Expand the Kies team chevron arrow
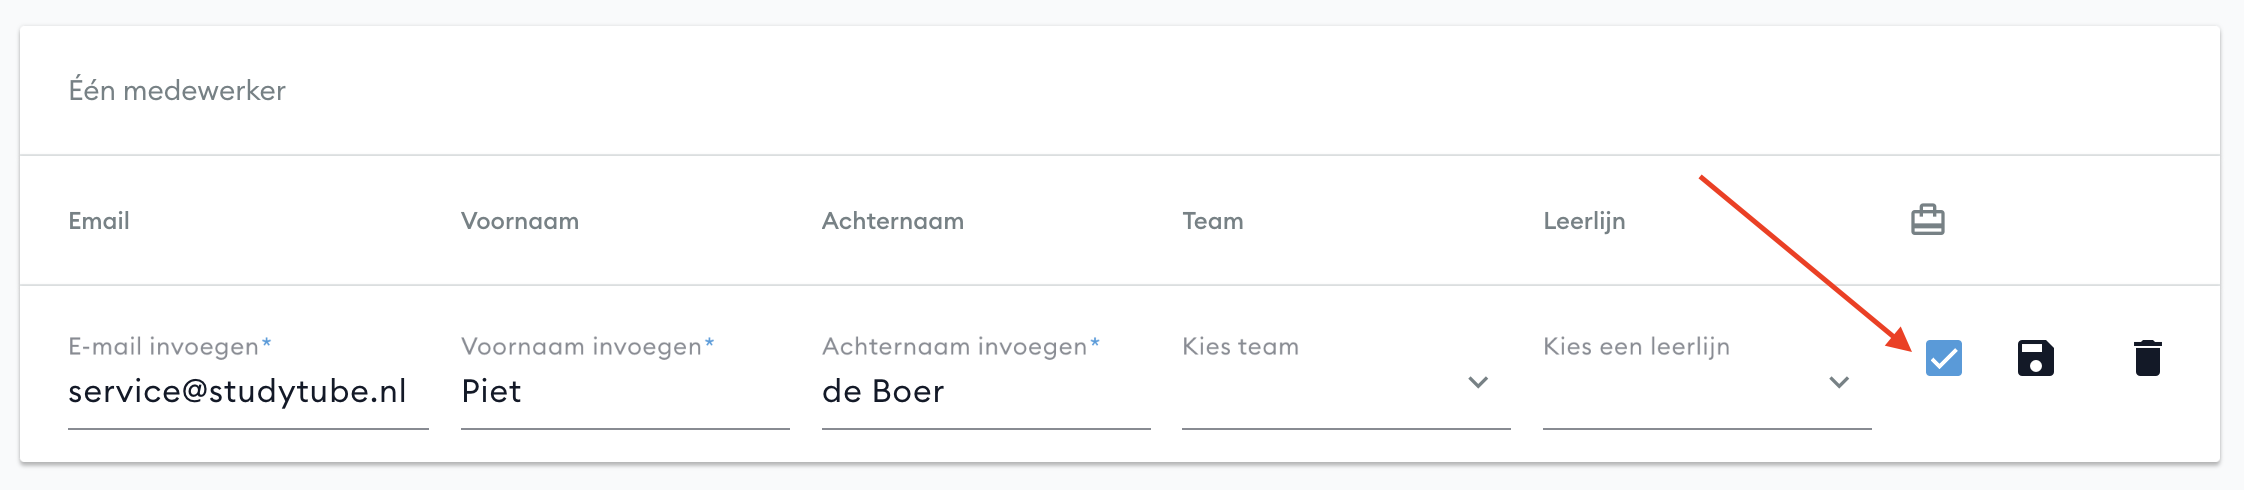Viewport: 2244px width, 490px height. (1478, 382)
